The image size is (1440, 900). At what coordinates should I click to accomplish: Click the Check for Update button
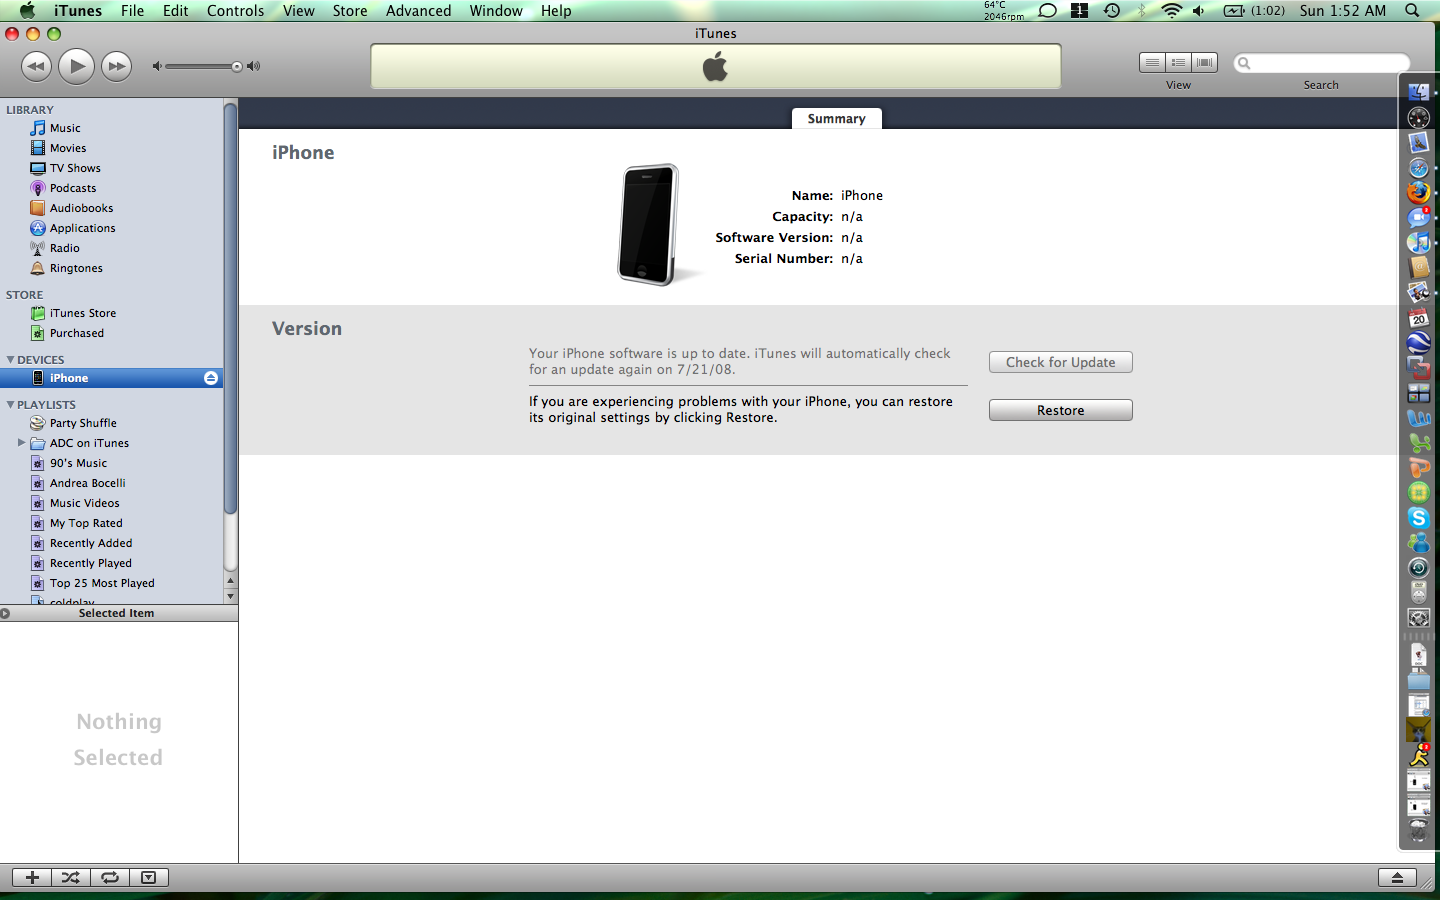[1061, 362]
